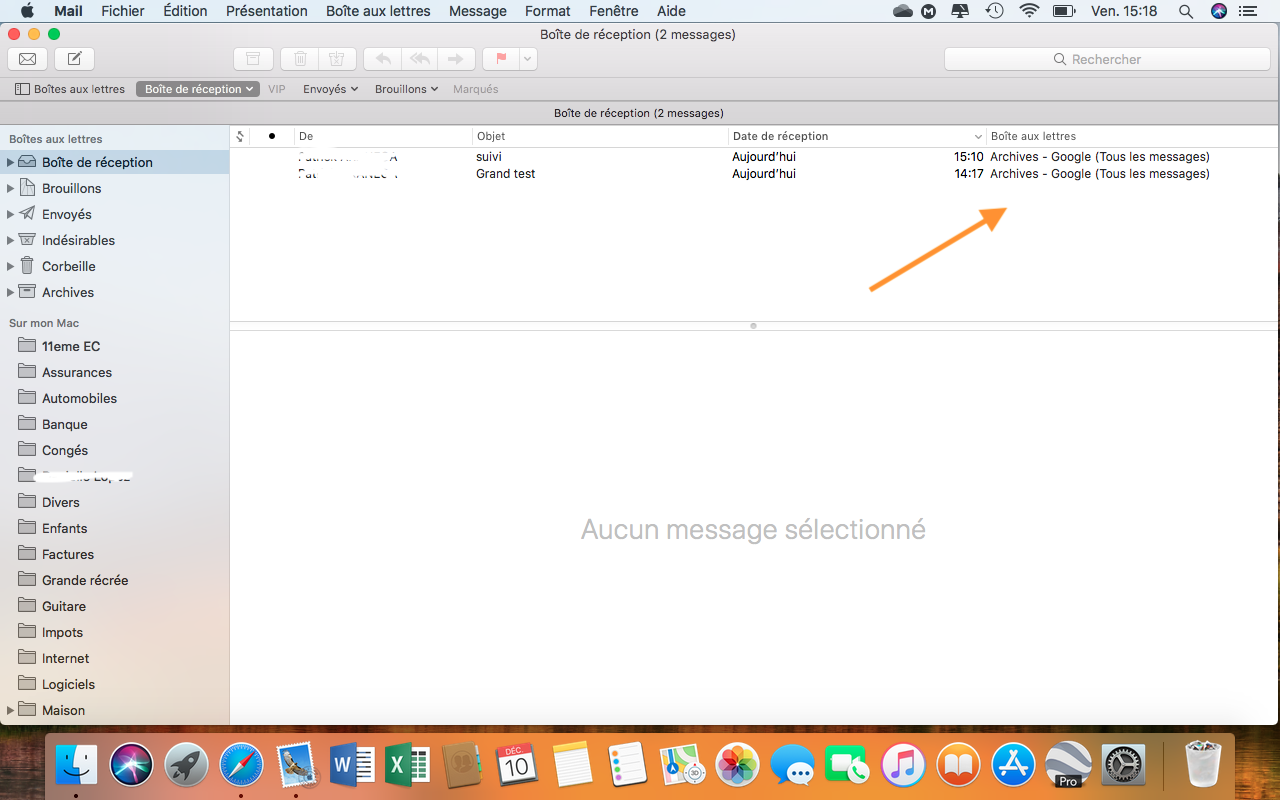1280x800 pixels.
Task: Toggle the Boîtes aux lettres sidebar button
Action: (70, 89)
